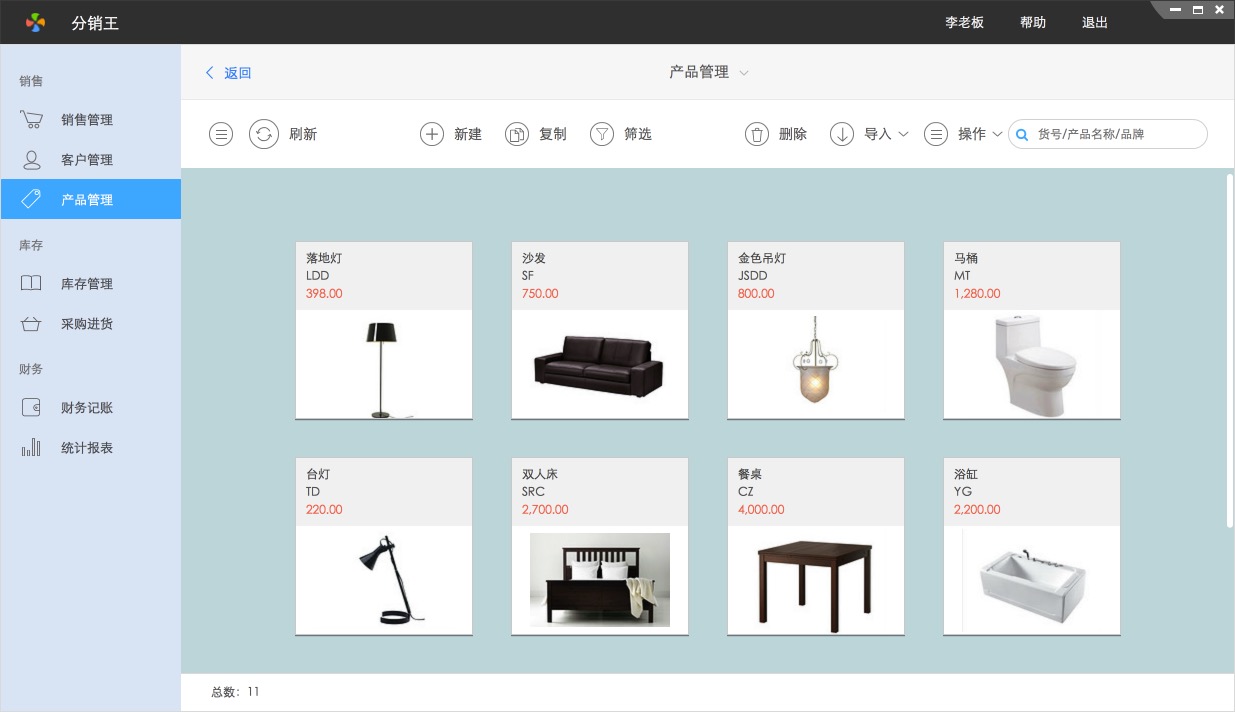Open the 帮助 help menu
Viewport: 1235px width, 712px height.
pyautogui.click(x=1032, y=22)
